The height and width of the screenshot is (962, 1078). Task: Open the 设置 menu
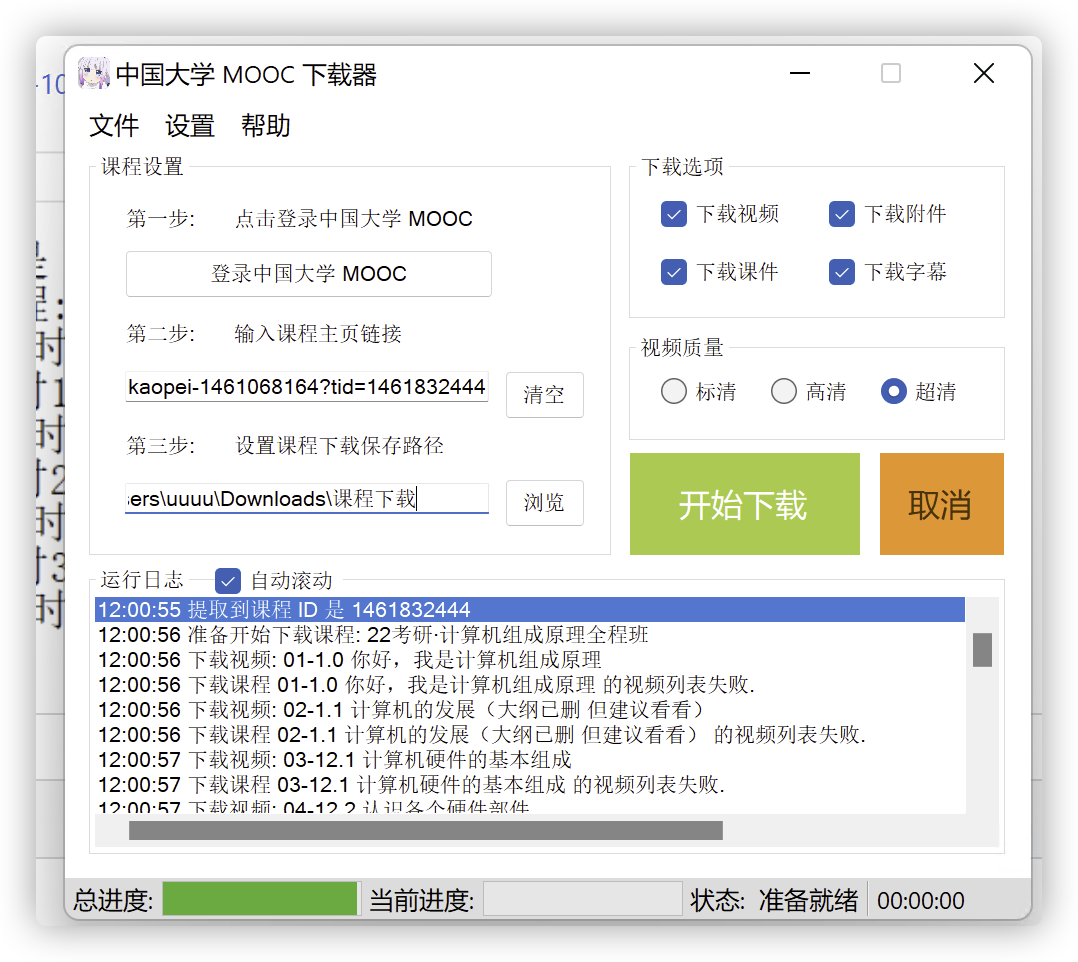(190, 126)
